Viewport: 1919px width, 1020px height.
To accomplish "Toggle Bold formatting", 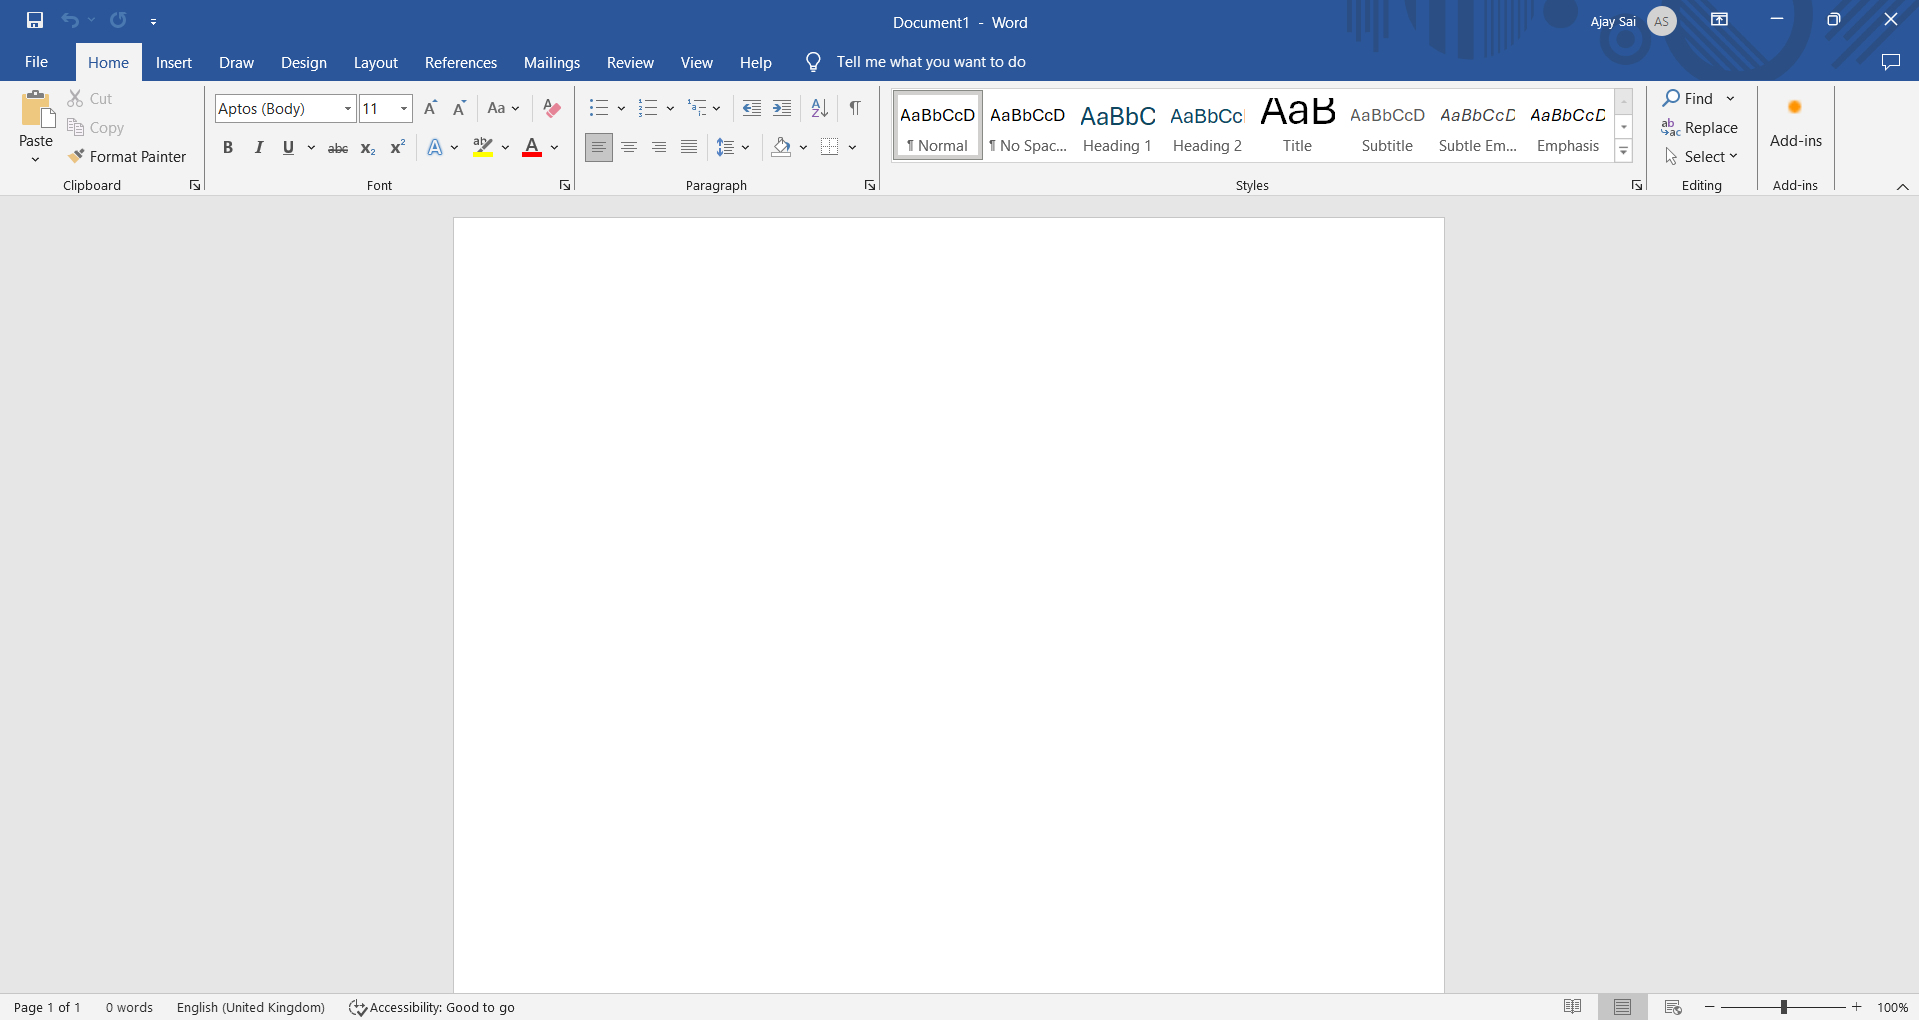I will 228,147.
